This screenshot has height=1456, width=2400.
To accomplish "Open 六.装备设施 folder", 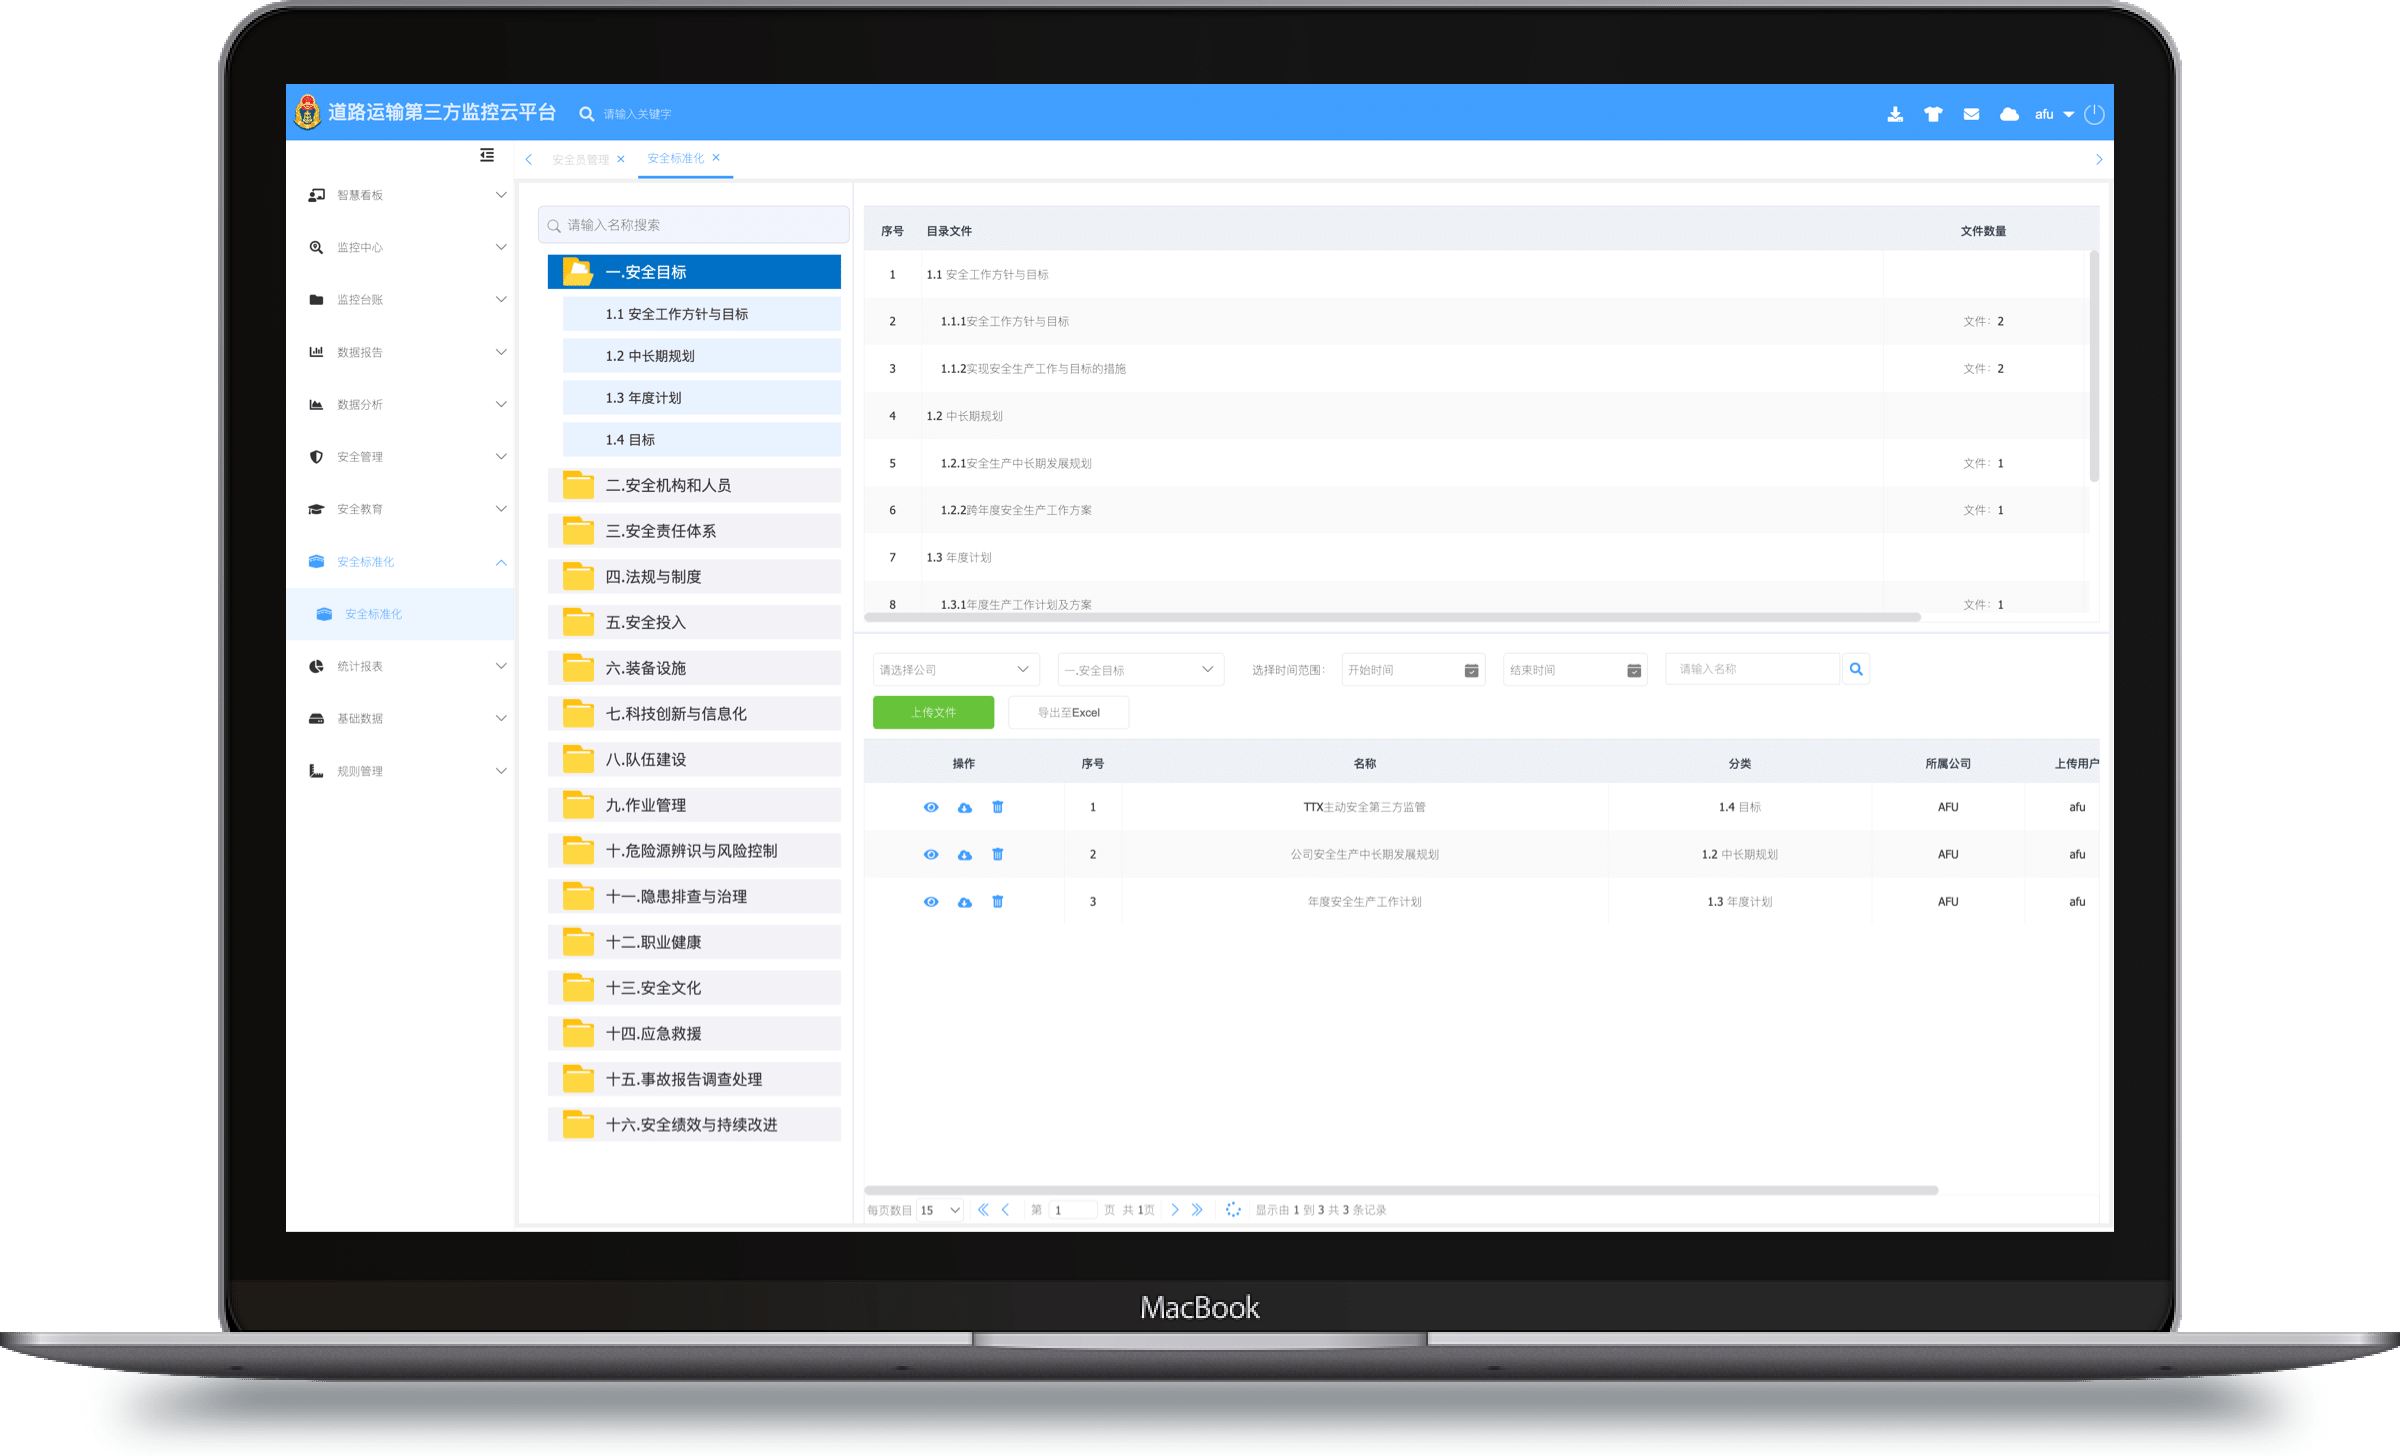I will tap(694, 668).
